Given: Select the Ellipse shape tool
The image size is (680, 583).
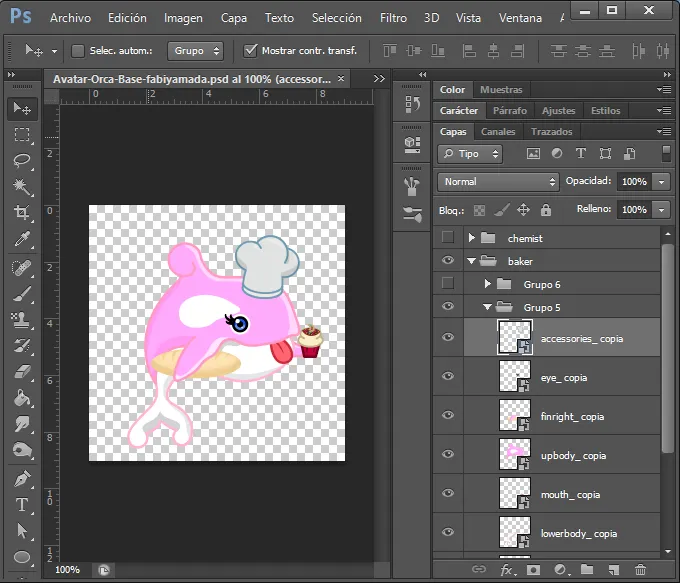Looking at the screenshot, I should tap(22, 557).
